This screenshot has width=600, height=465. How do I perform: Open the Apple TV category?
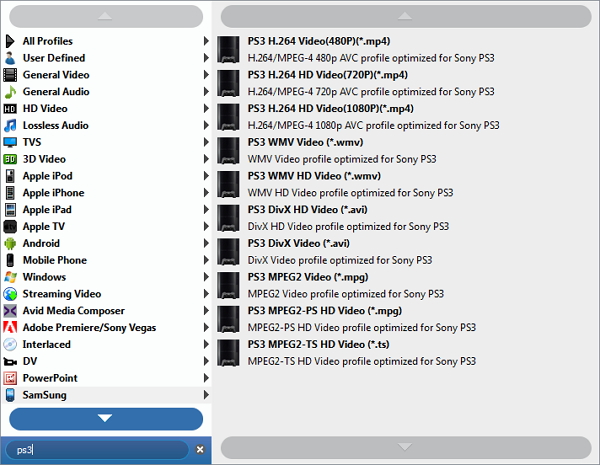(106, 226)
